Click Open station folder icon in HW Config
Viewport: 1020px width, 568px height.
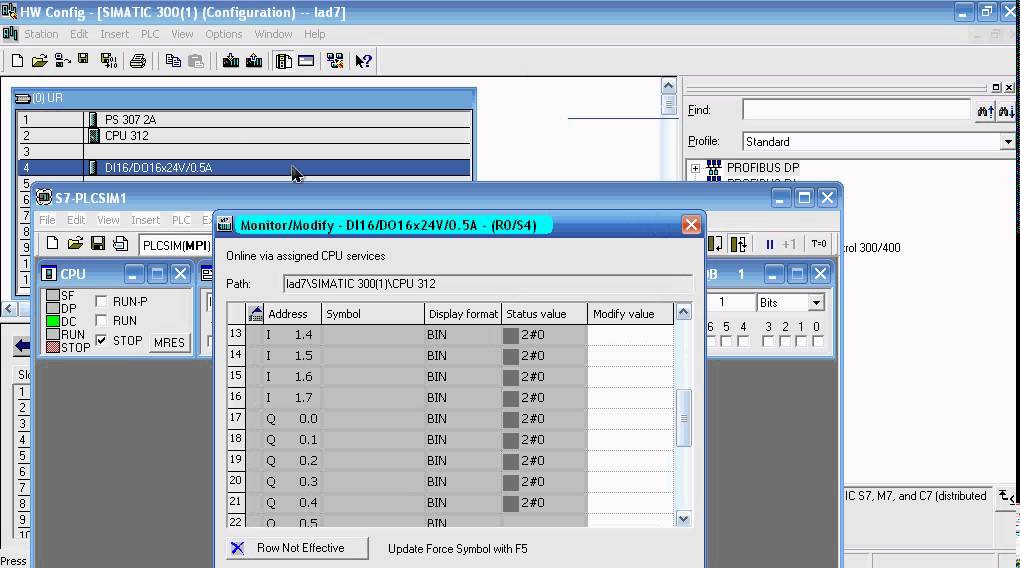[x=39, y=61]
